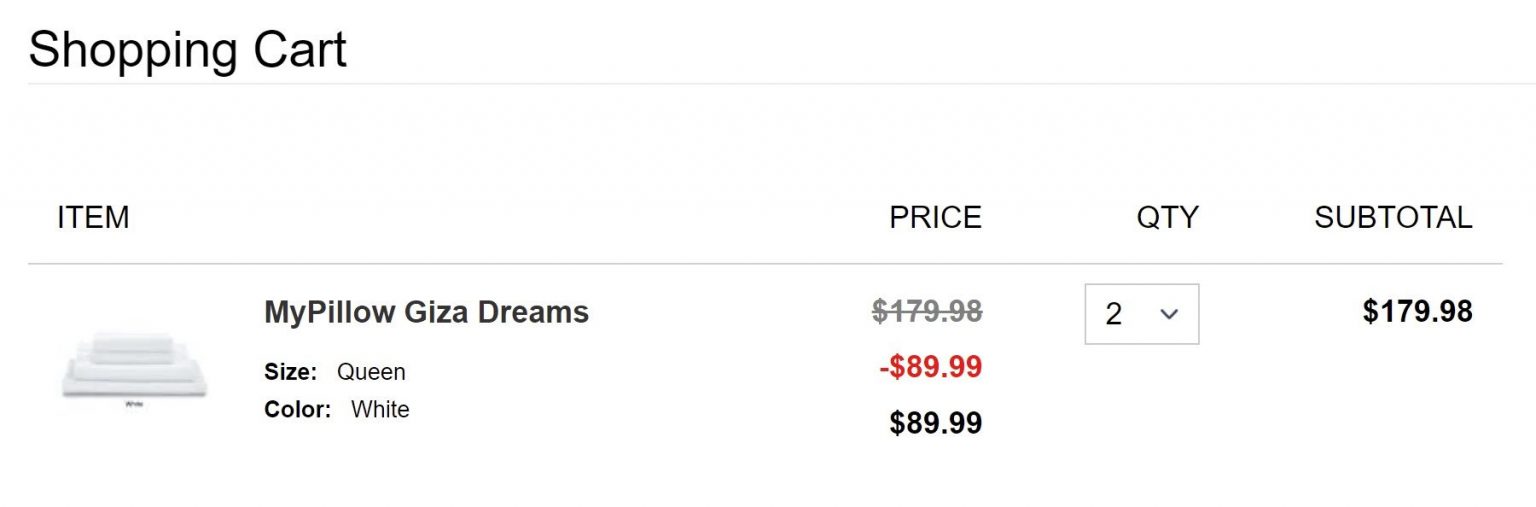Open the quantity dropdown showing 2
The image size is (1536, 507).
(1141, 314)
